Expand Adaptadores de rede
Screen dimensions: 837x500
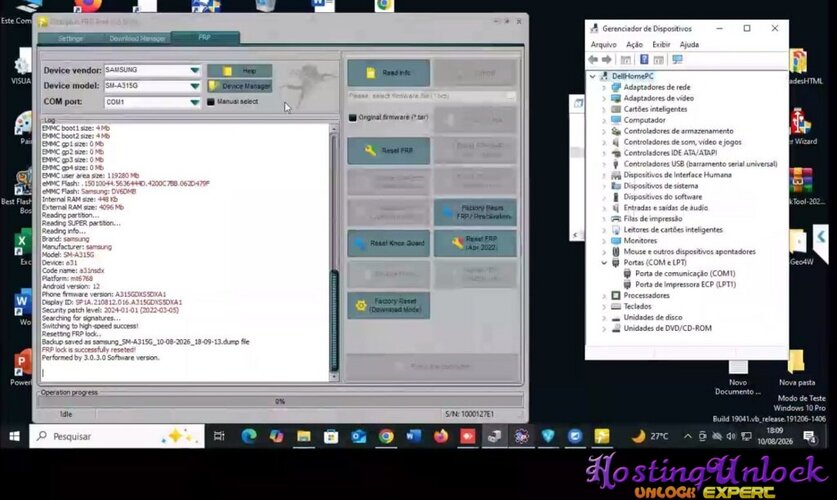click(x=604, y=88)
